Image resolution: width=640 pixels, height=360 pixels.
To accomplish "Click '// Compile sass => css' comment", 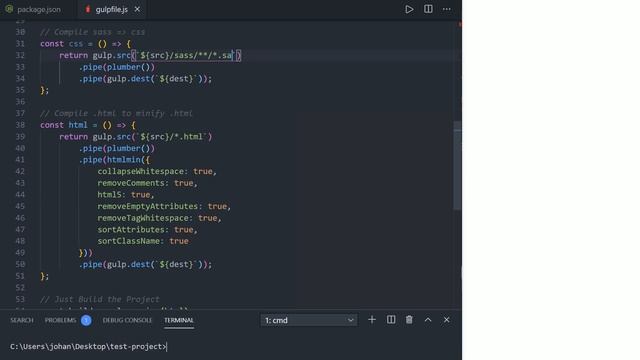I will click(x=93, y=32).
